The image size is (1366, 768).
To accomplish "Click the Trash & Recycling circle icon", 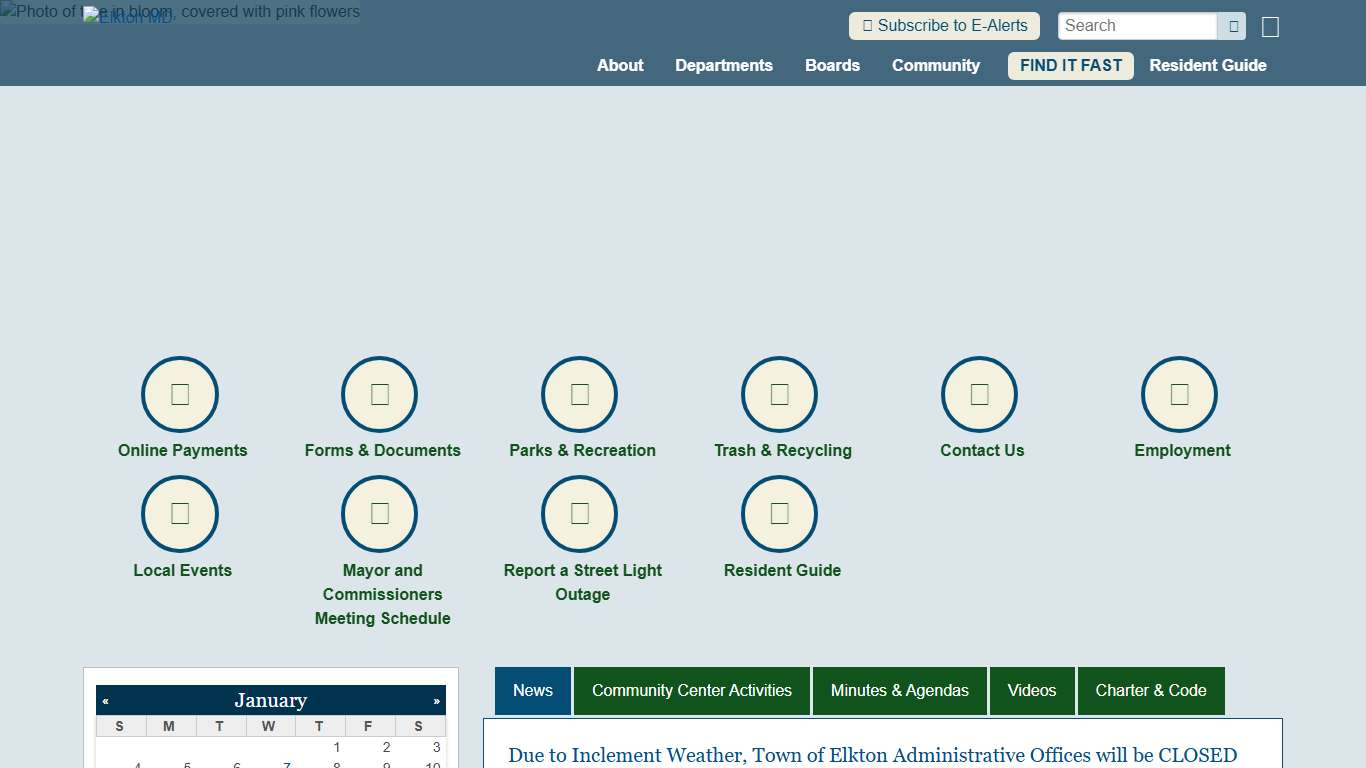I will [x=780, y=394].
